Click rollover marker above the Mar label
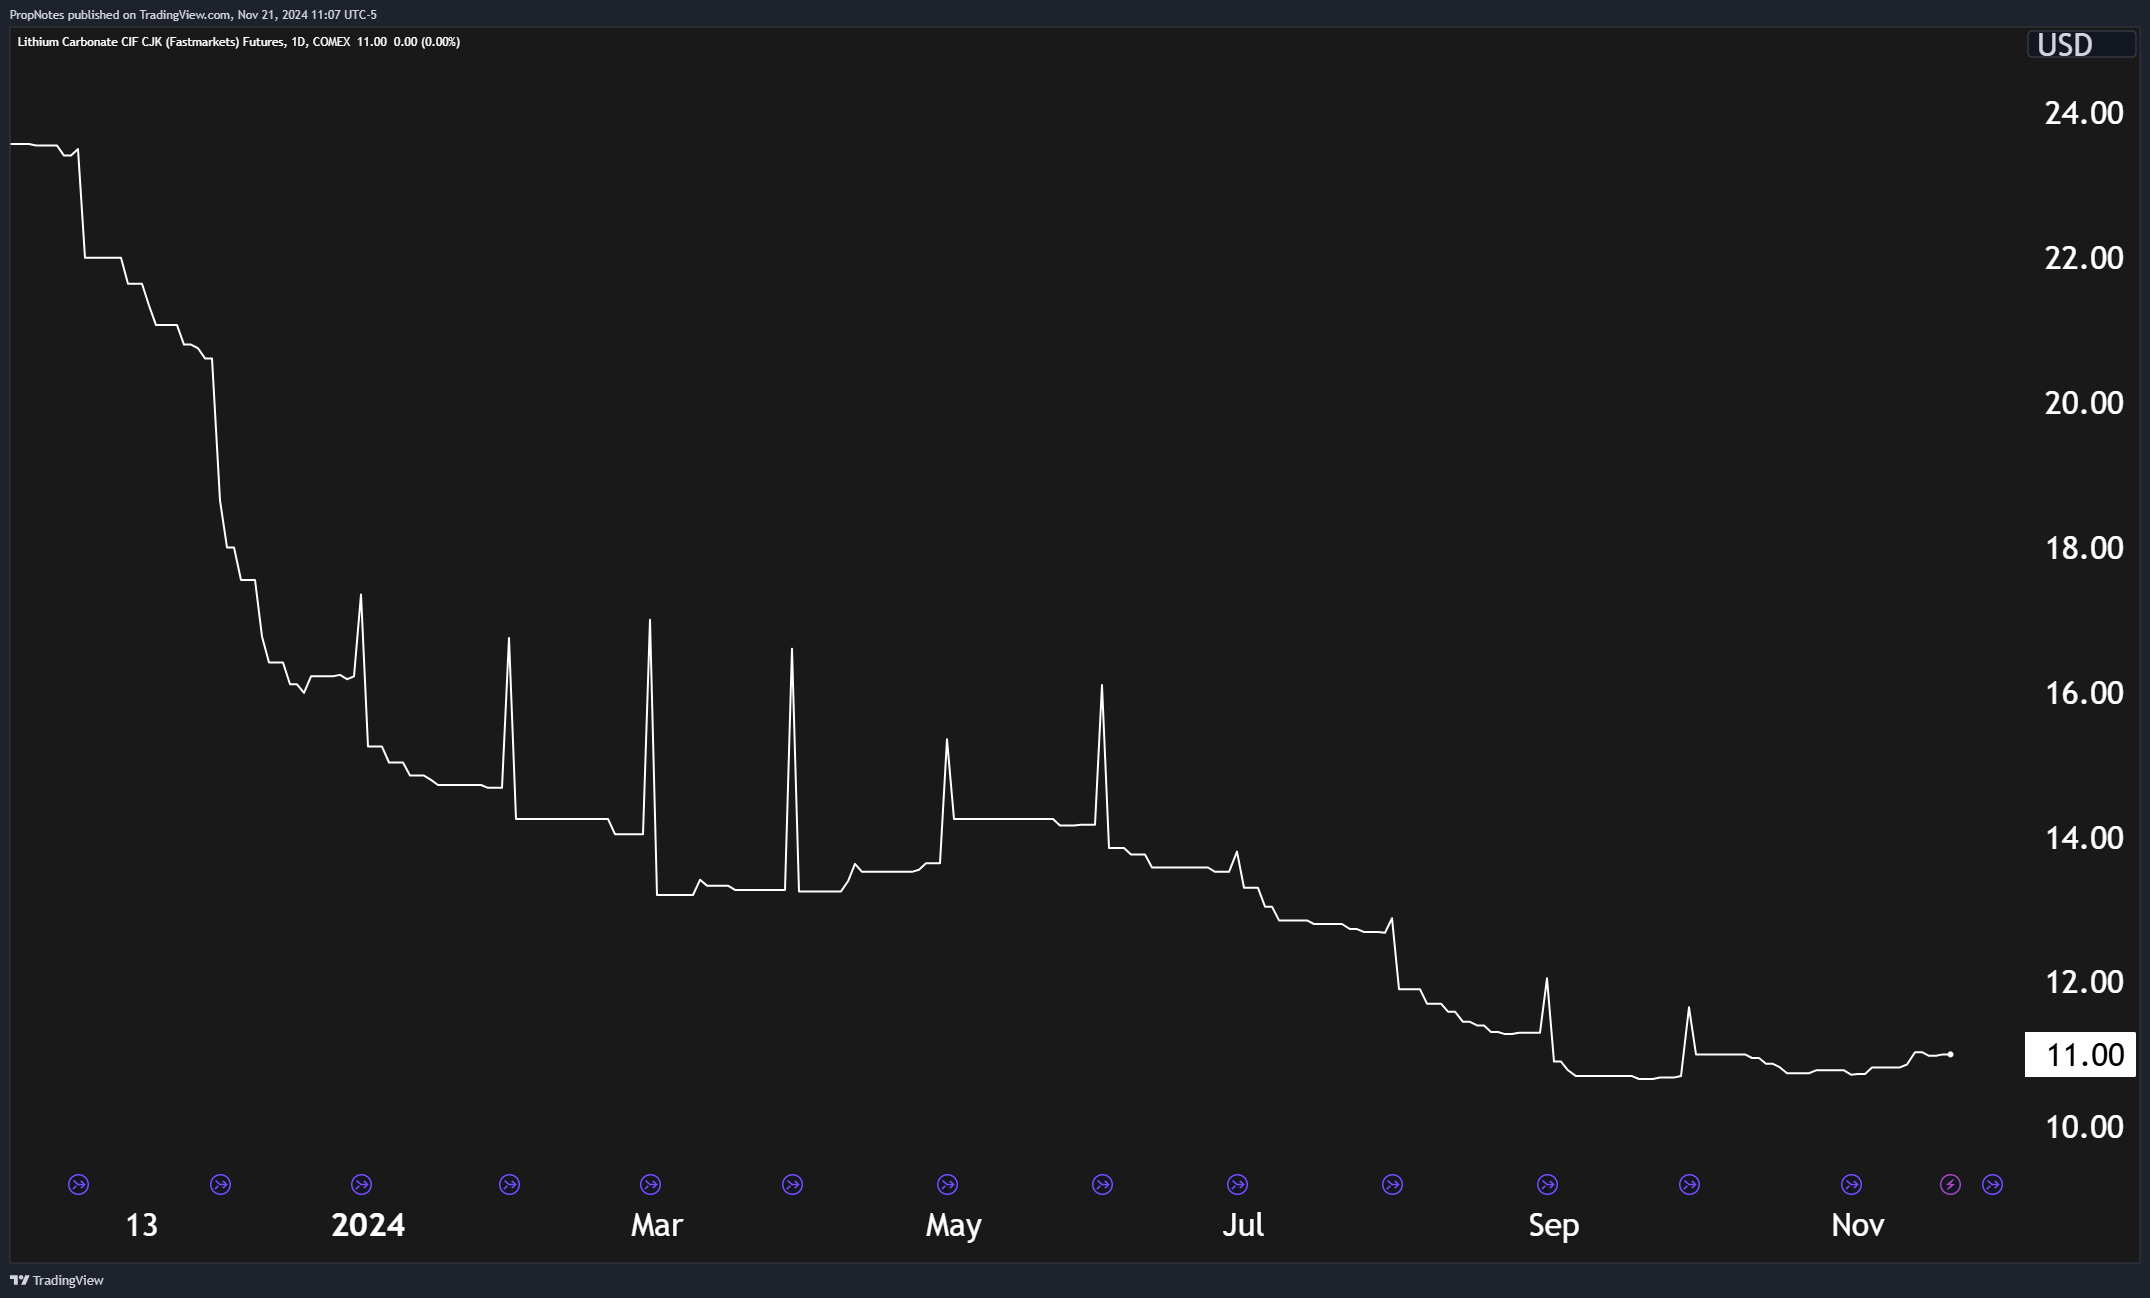The image size is (2150, 1298). 650,1185
